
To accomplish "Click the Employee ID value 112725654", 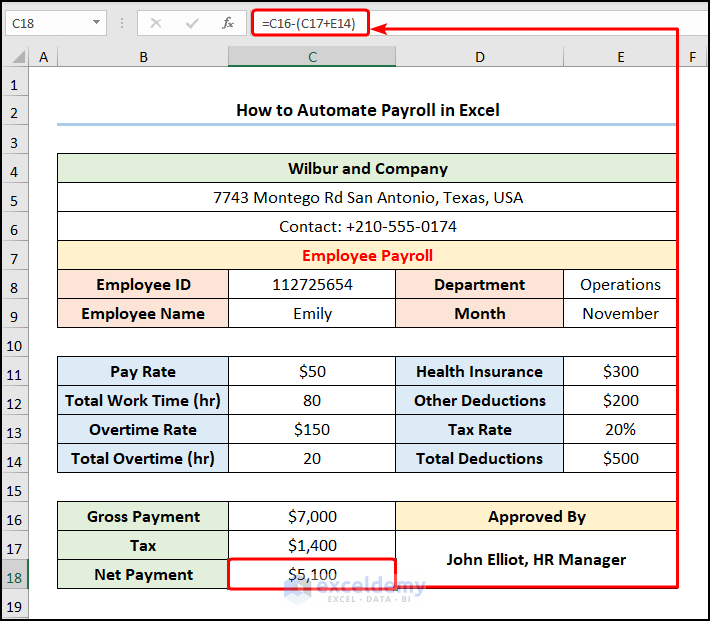I will [x=312, y=285].
